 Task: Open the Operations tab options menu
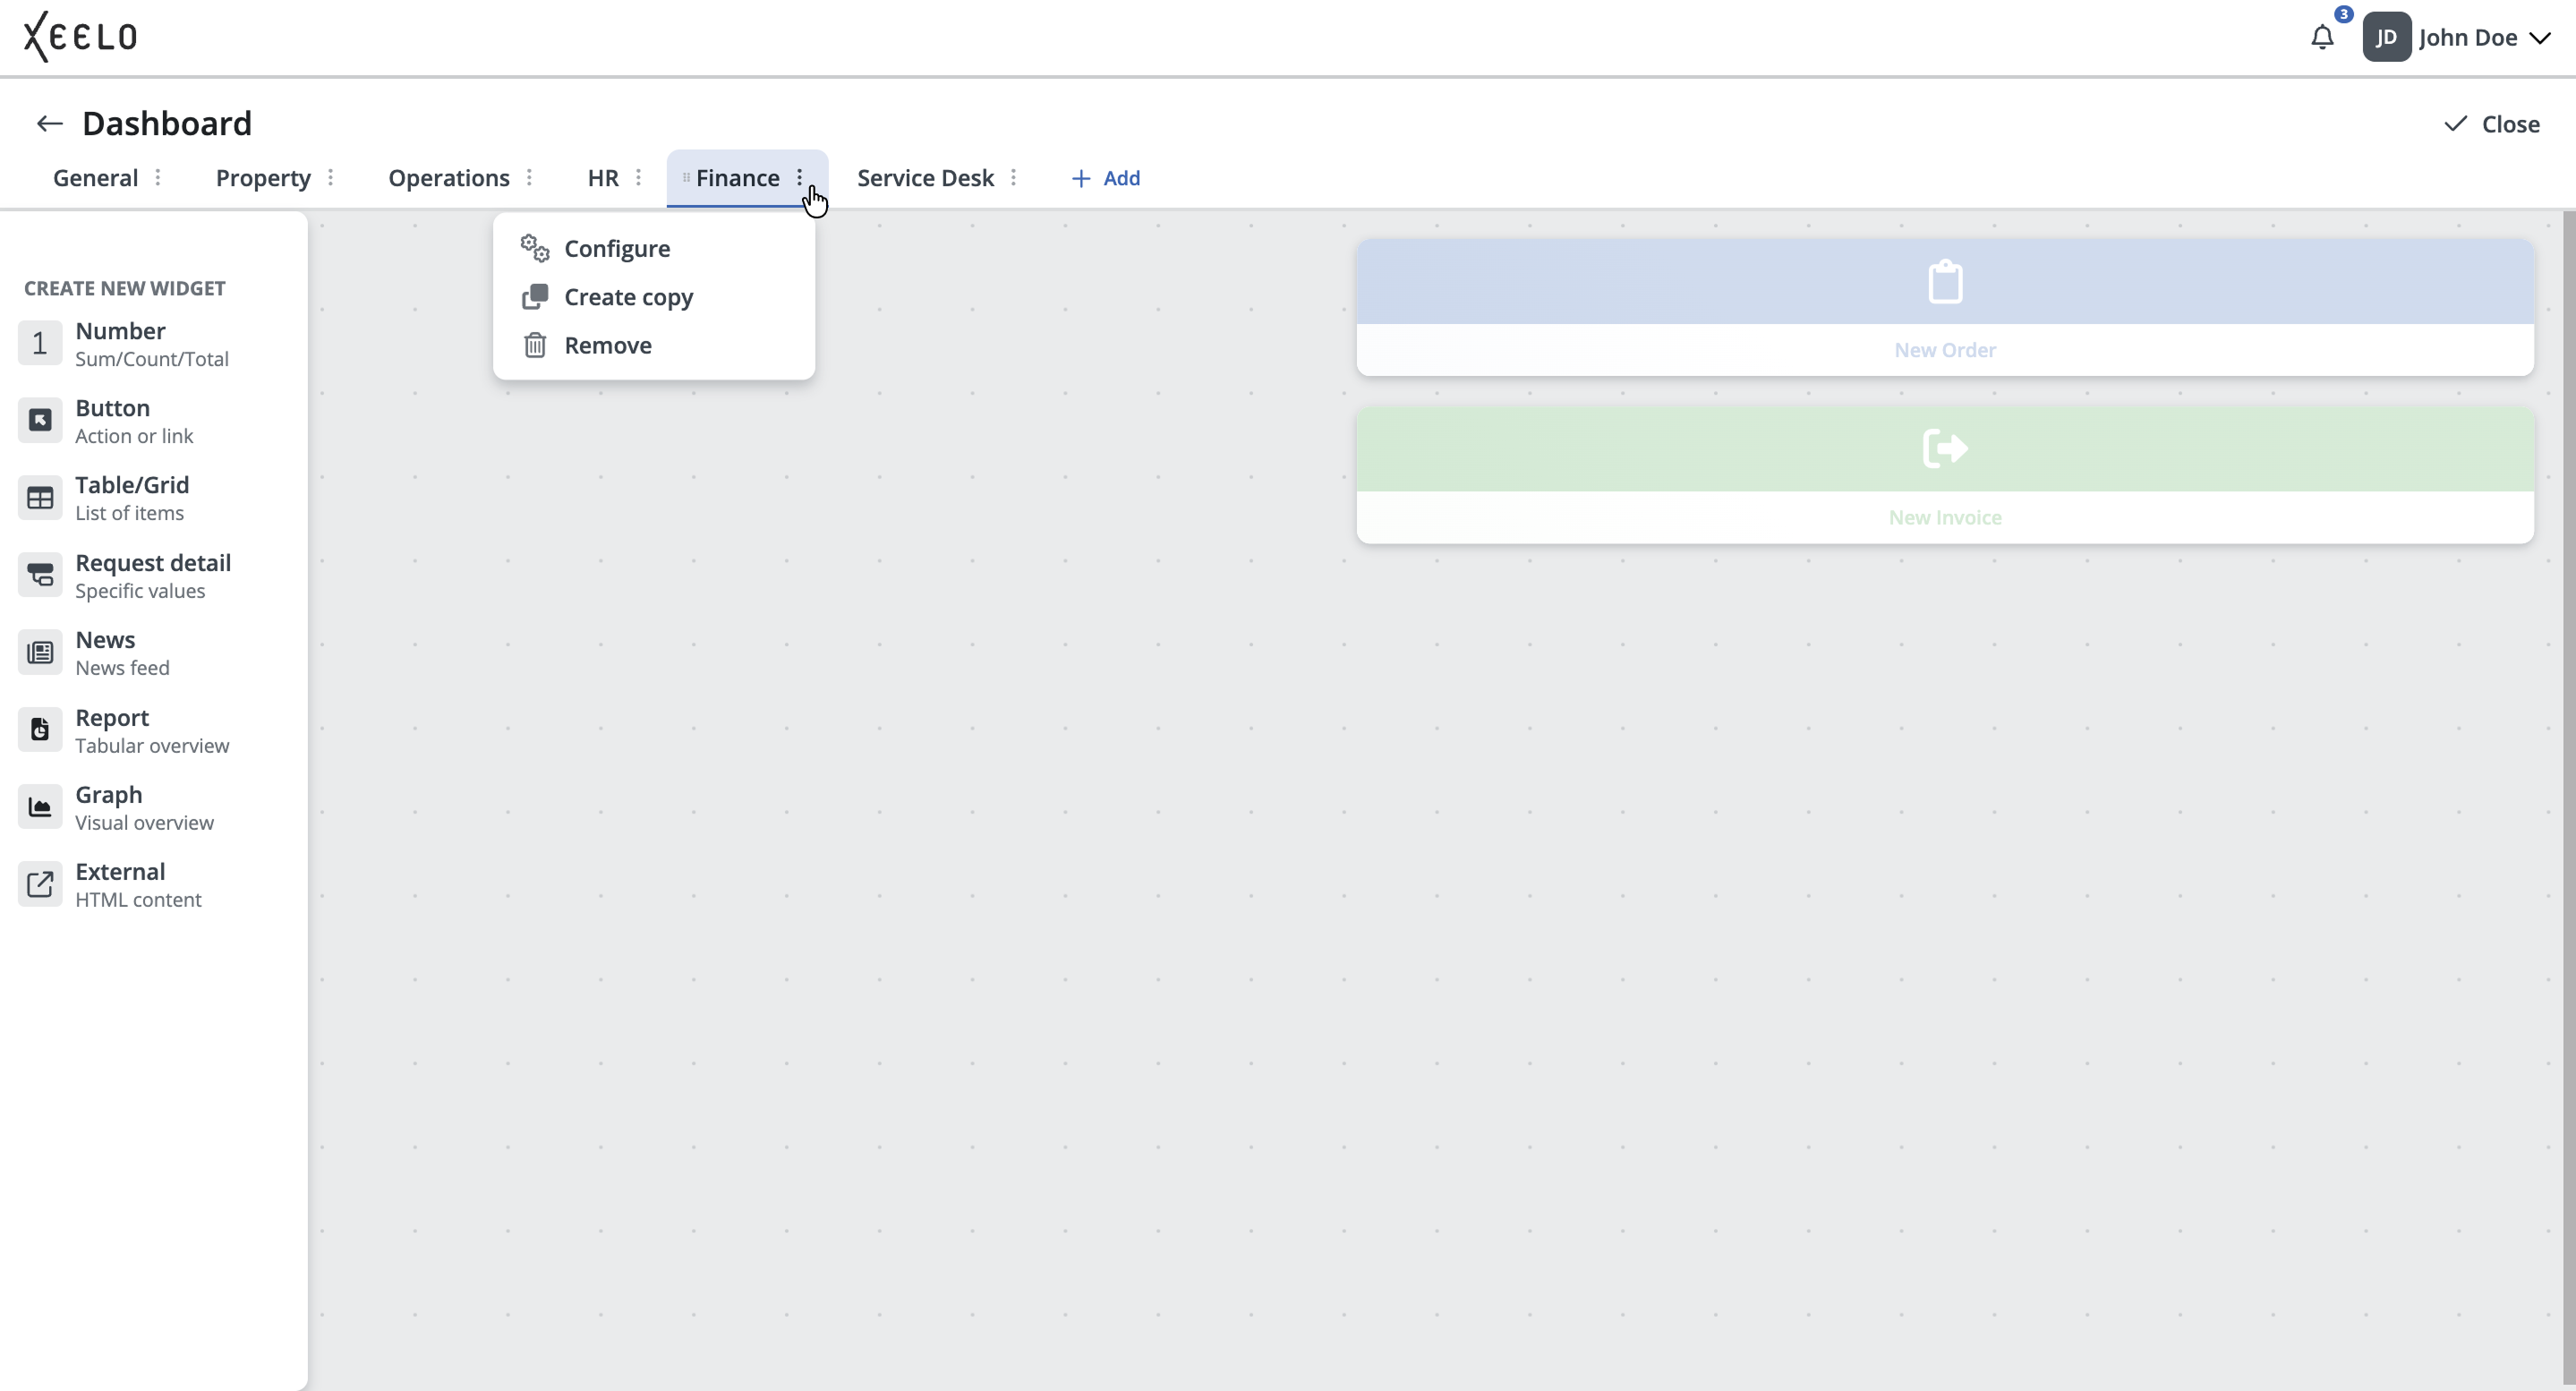point(529,178)
